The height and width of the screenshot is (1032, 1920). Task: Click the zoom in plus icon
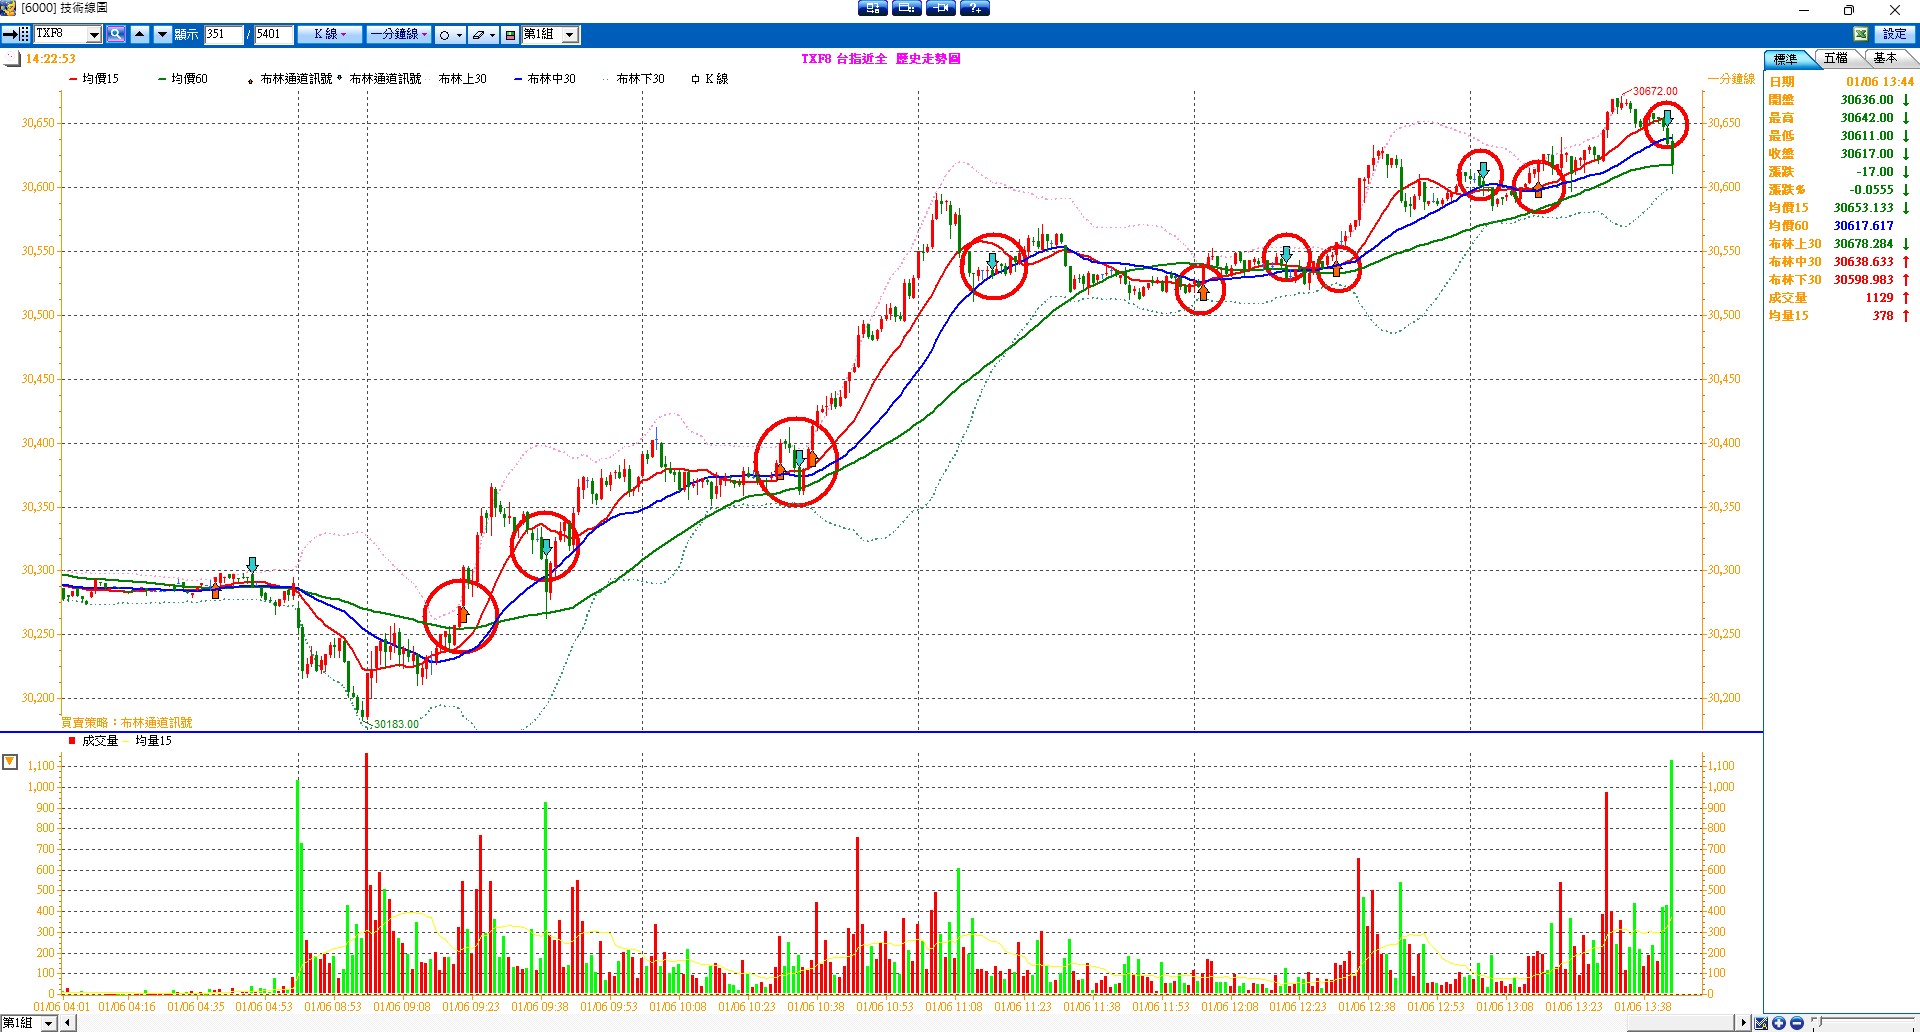pyautogui.click(x=1779, y=1023)
